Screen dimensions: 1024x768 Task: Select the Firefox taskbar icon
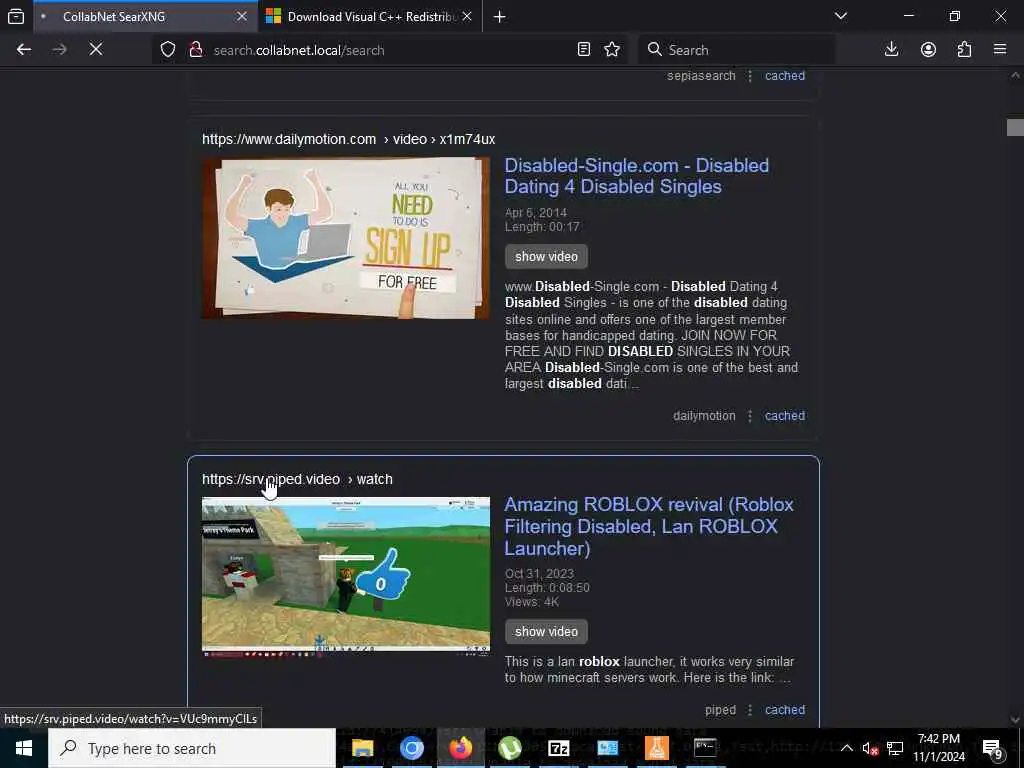pos(460,748)
